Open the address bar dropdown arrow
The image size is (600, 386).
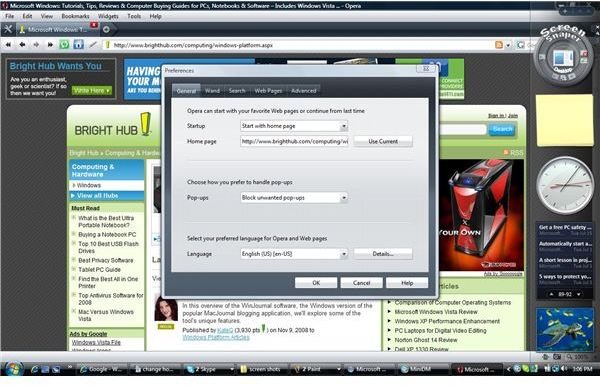pyautogui.click(x=508, y=45)
